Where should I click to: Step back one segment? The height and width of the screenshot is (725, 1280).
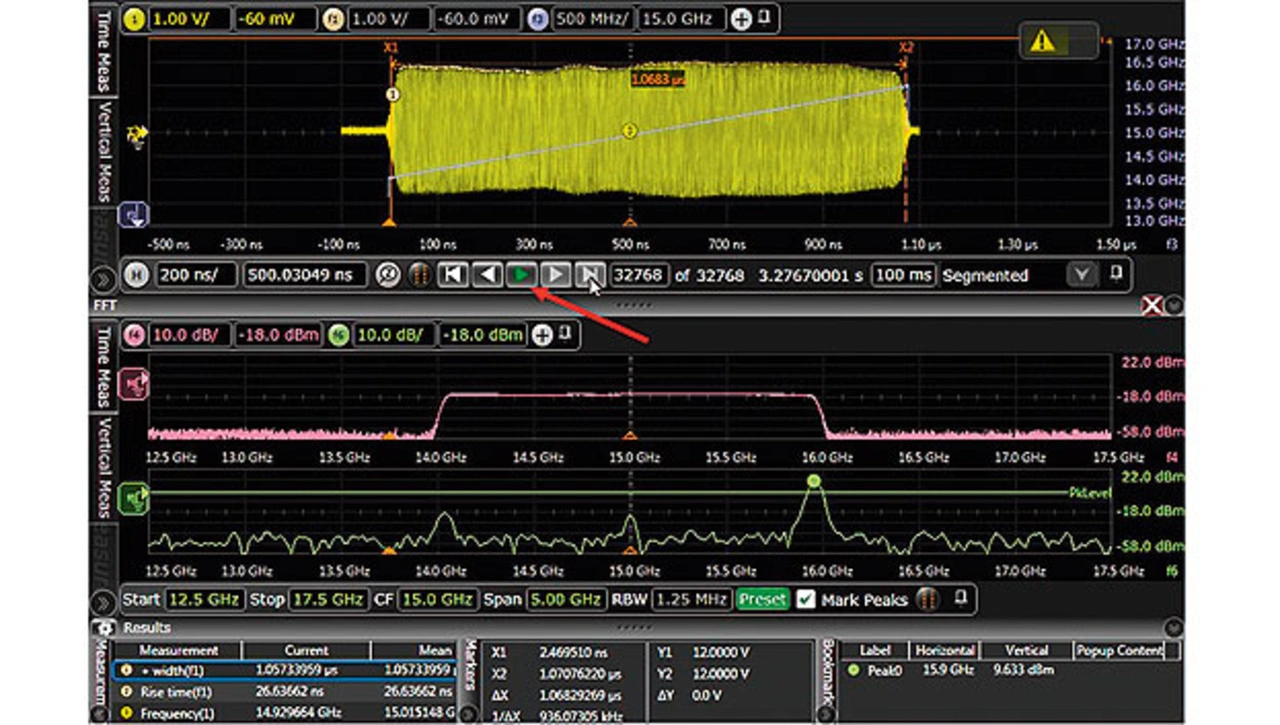[487, 274]
